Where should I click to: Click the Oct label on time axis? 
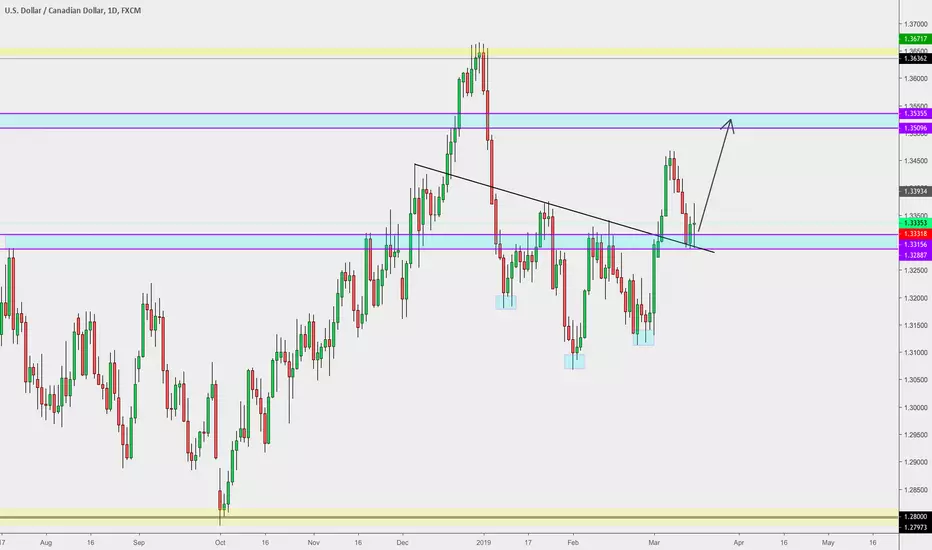(x=220, y=542)
